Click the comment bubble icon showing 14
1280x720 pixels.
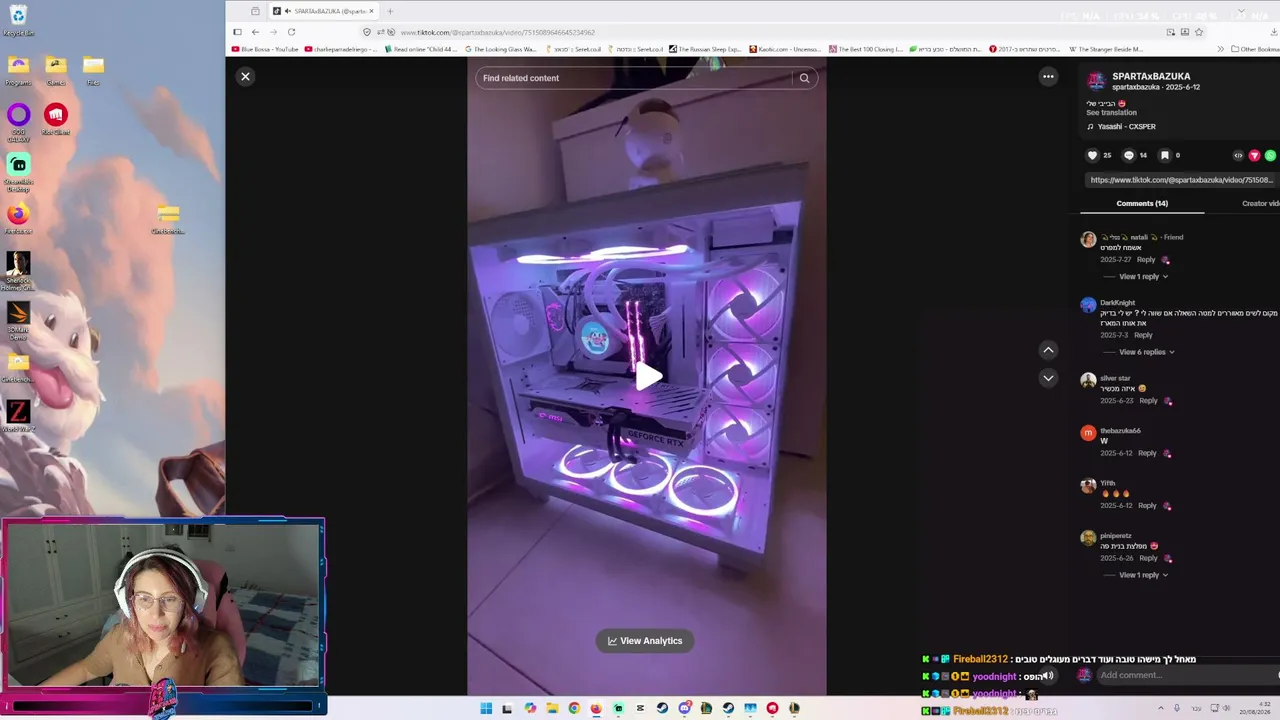pos(1129,155)
